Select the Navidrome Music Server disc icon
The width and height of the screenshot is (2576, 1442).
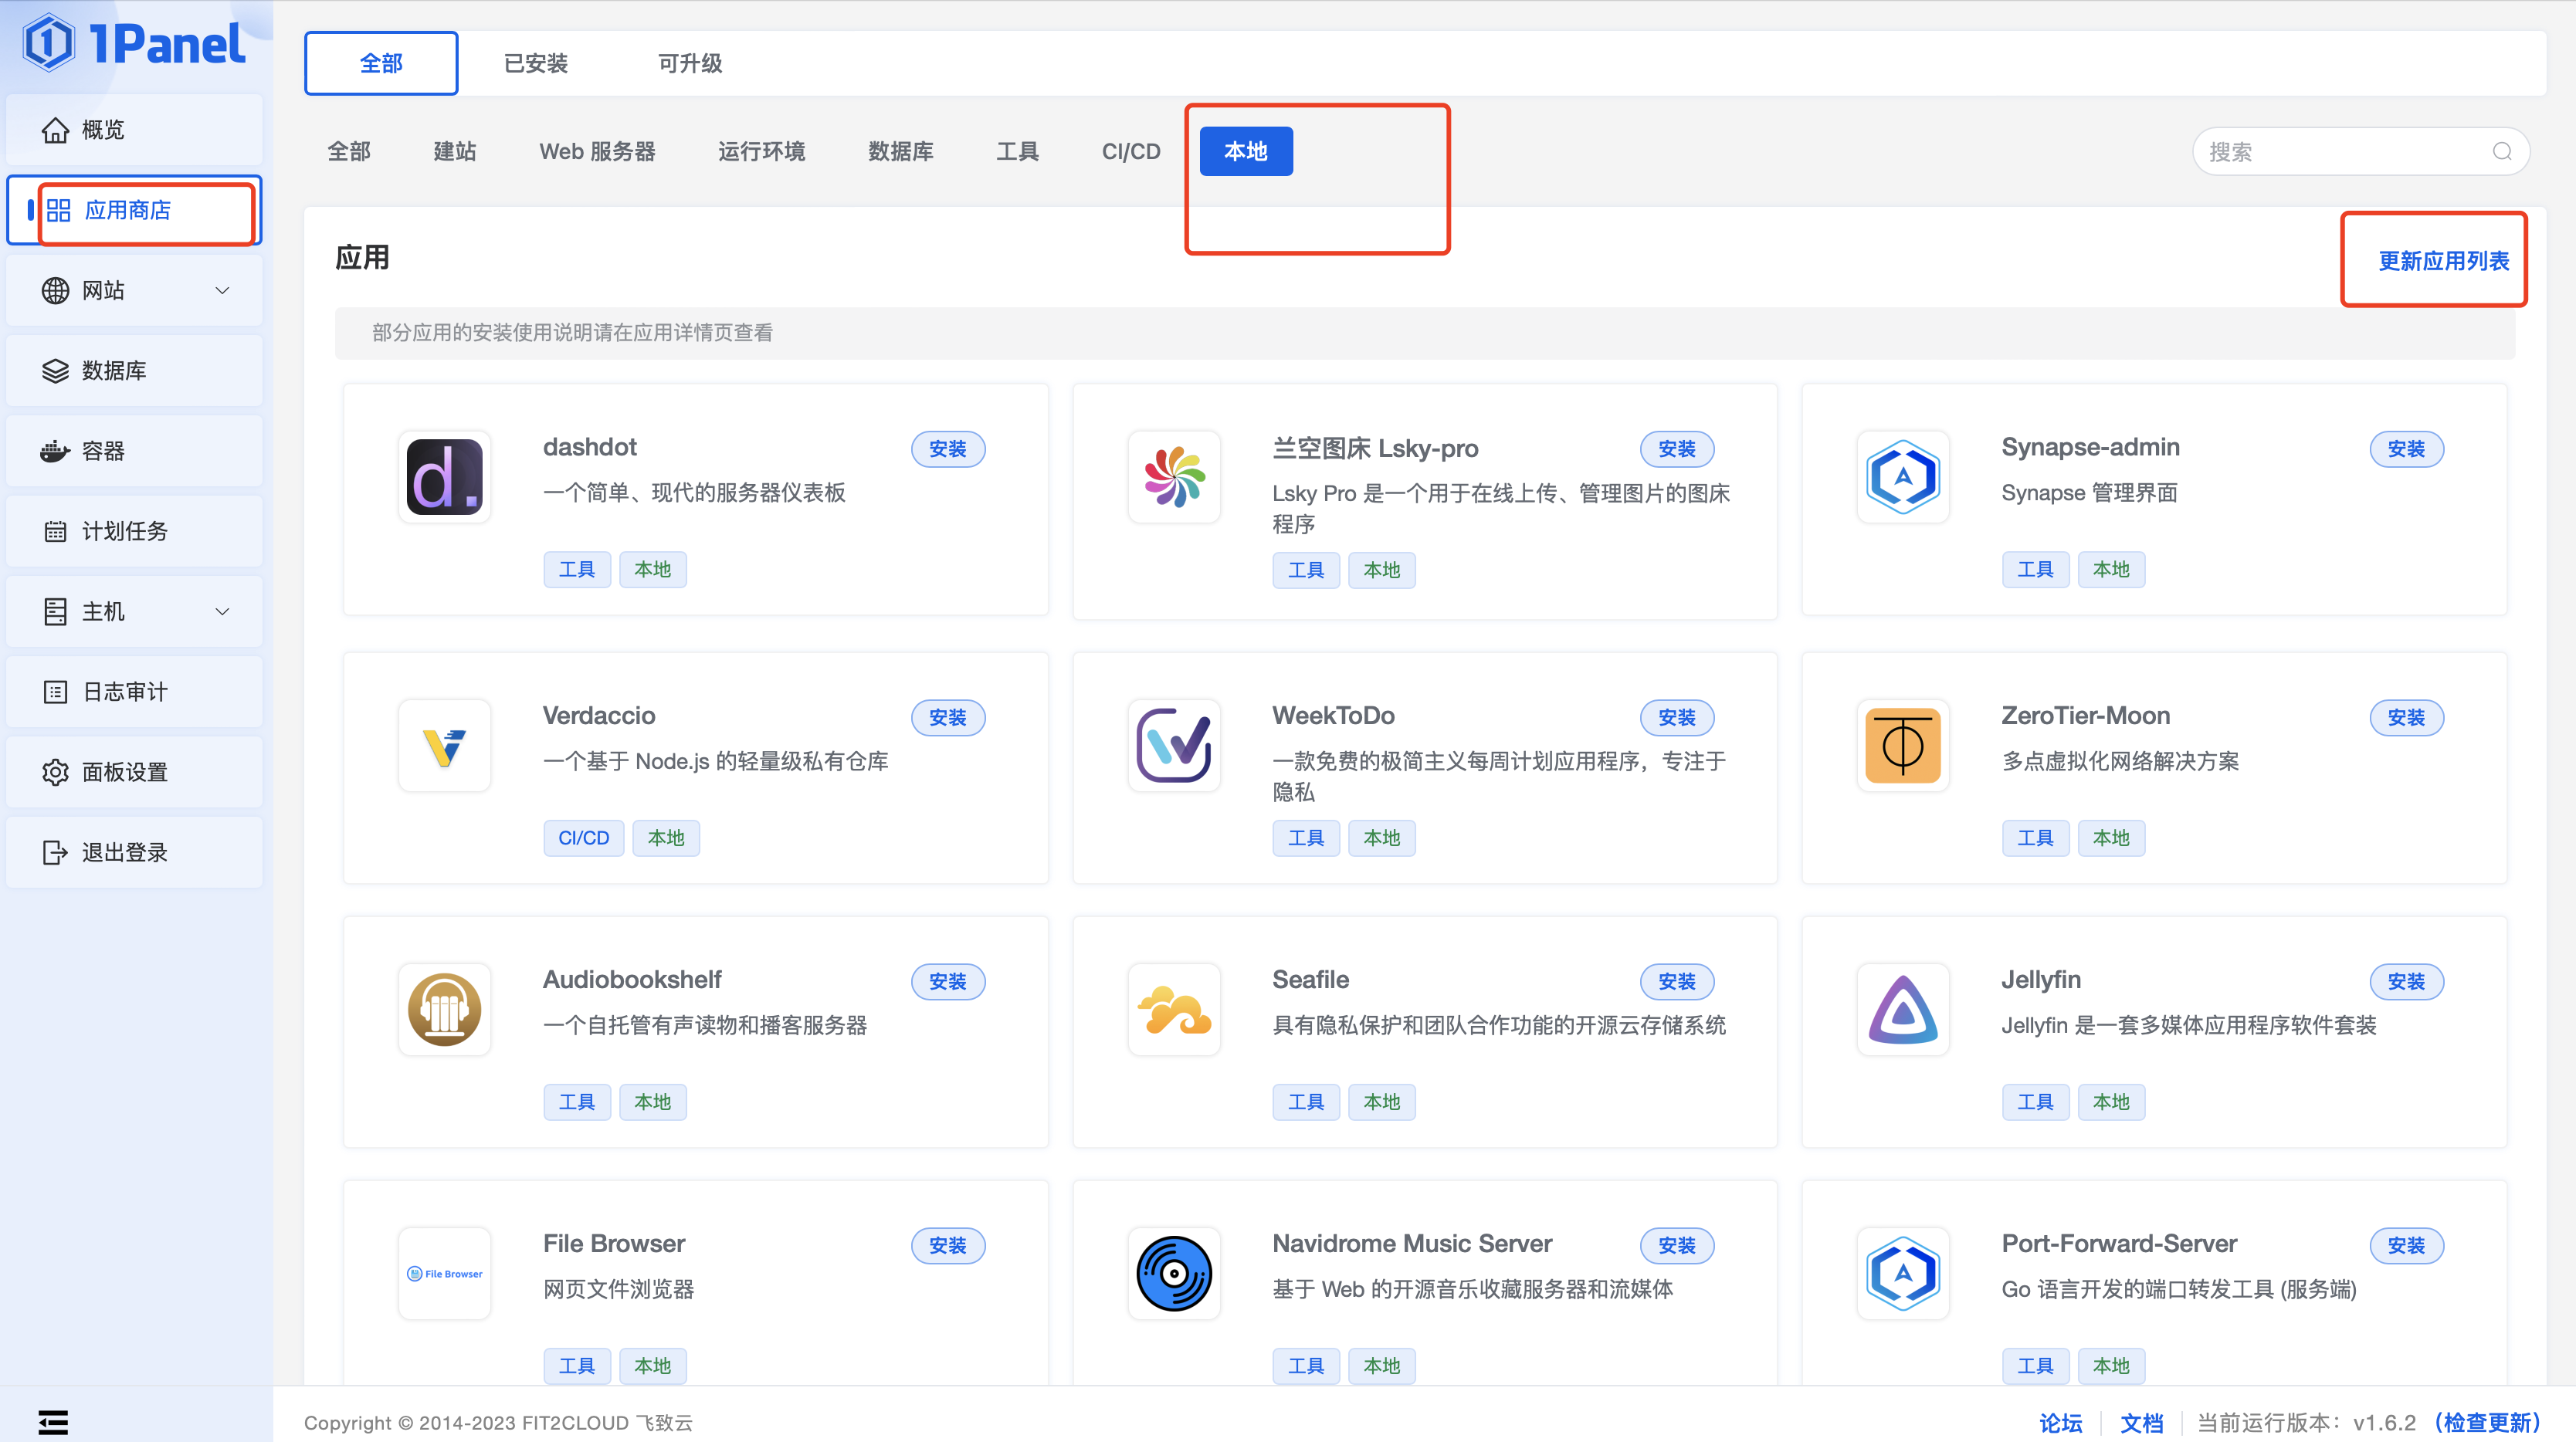click(x=1174, y=1274)
